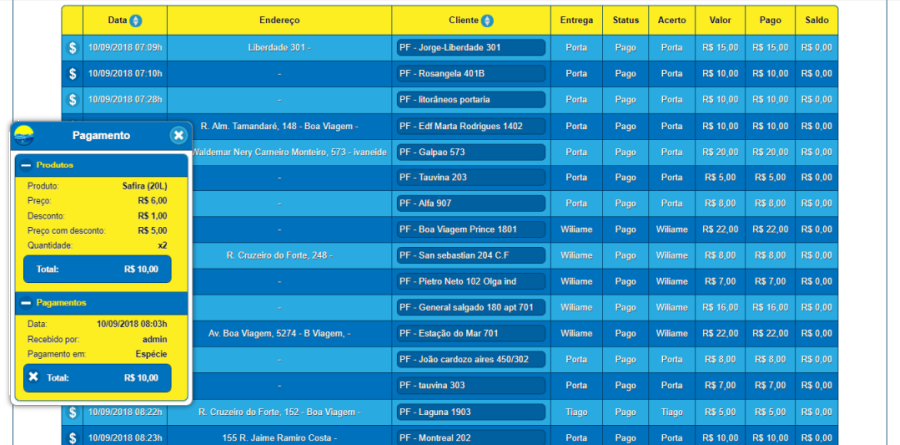Collapse the Pagamentos section

click(25, 302)
